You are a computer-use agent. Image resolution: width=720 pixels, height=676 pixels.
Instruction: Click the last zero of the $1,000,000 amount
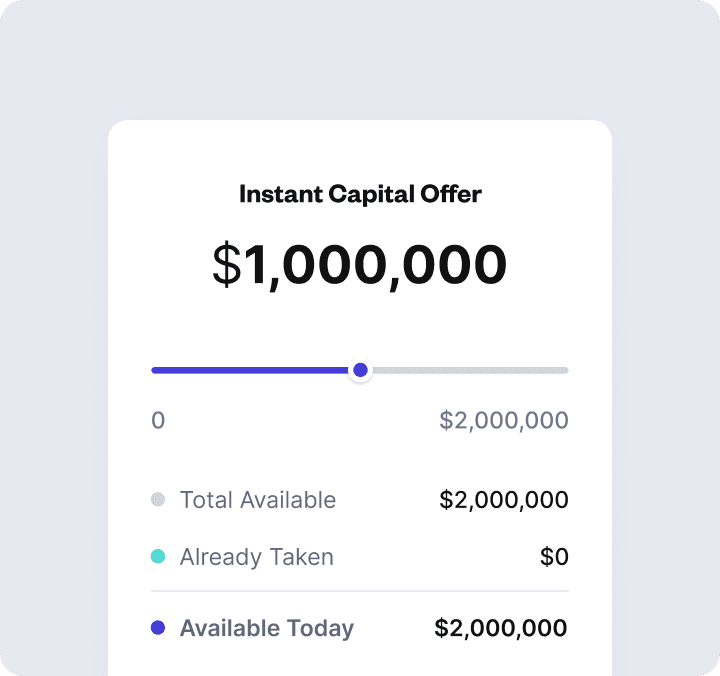487,265
